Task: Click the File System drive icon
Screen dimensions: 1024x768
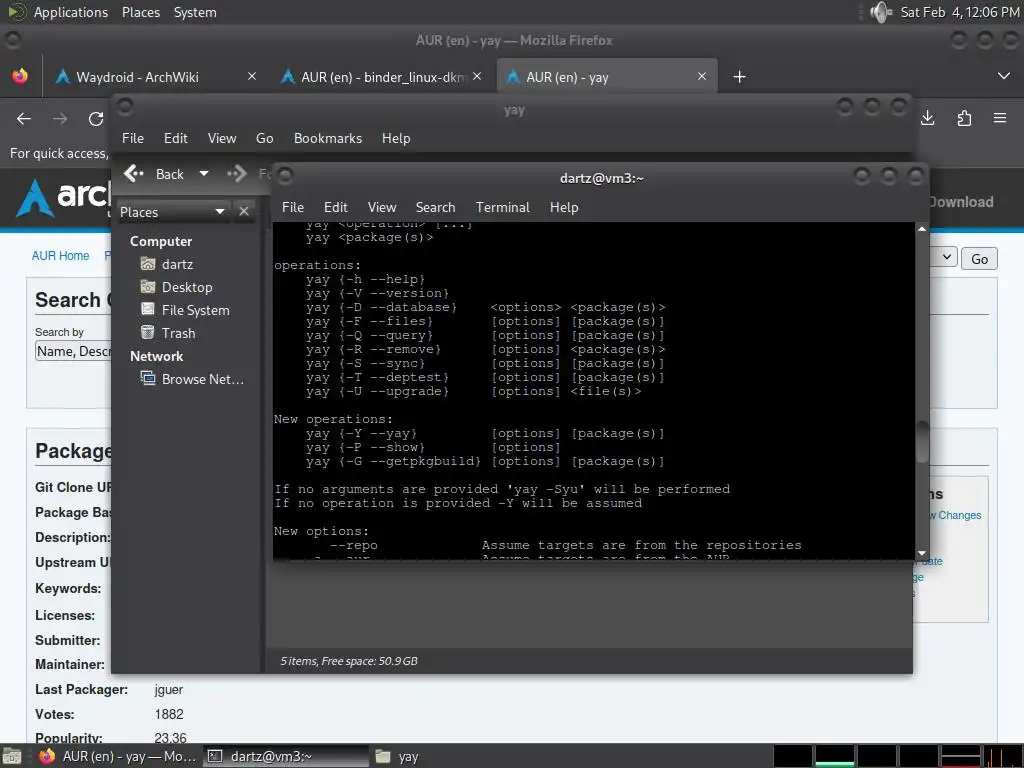Action: point(148,310)
